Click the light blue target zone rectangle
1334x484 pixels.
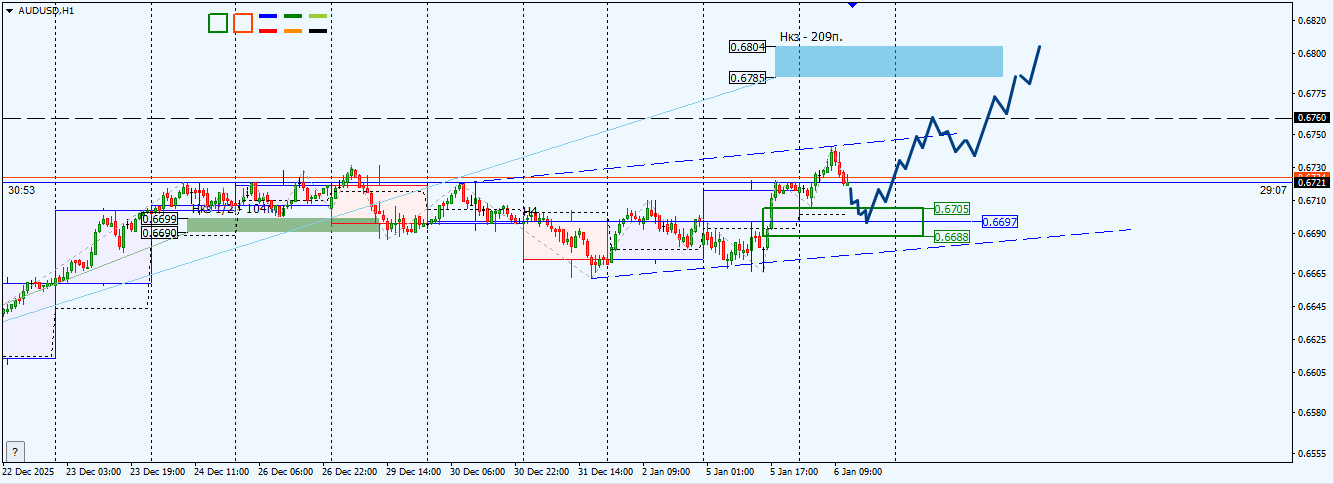[x=888, y=62]
